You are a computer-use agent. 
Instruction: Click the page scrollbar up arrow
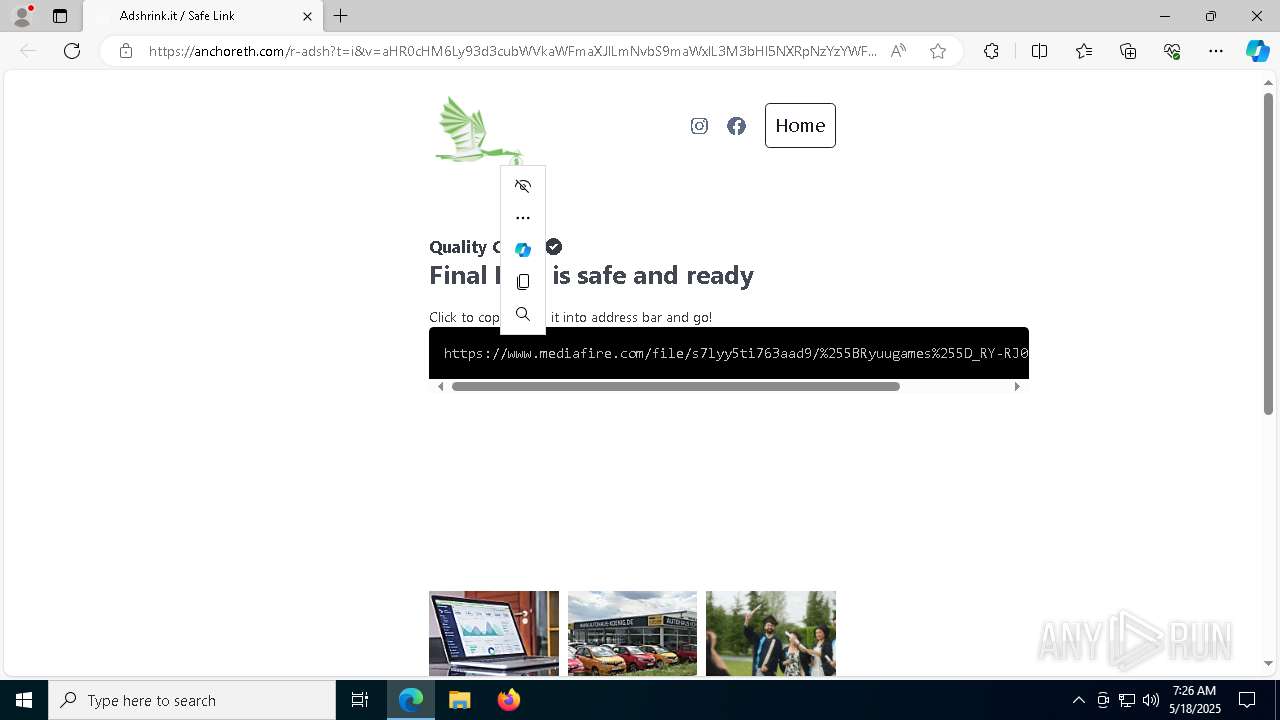[1268, 83]
